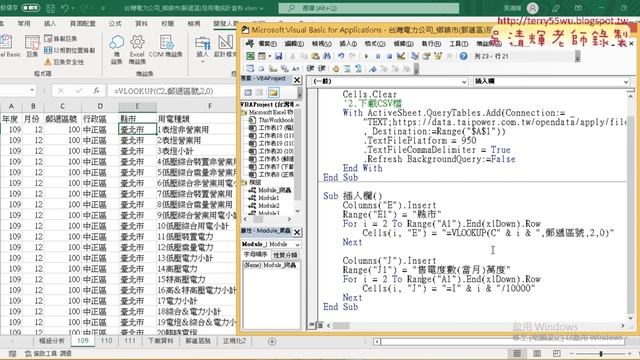Image resolution: width=640 pixels, height=360 pixels.
Task: Select Module1 in project tree
Action: 269,198
